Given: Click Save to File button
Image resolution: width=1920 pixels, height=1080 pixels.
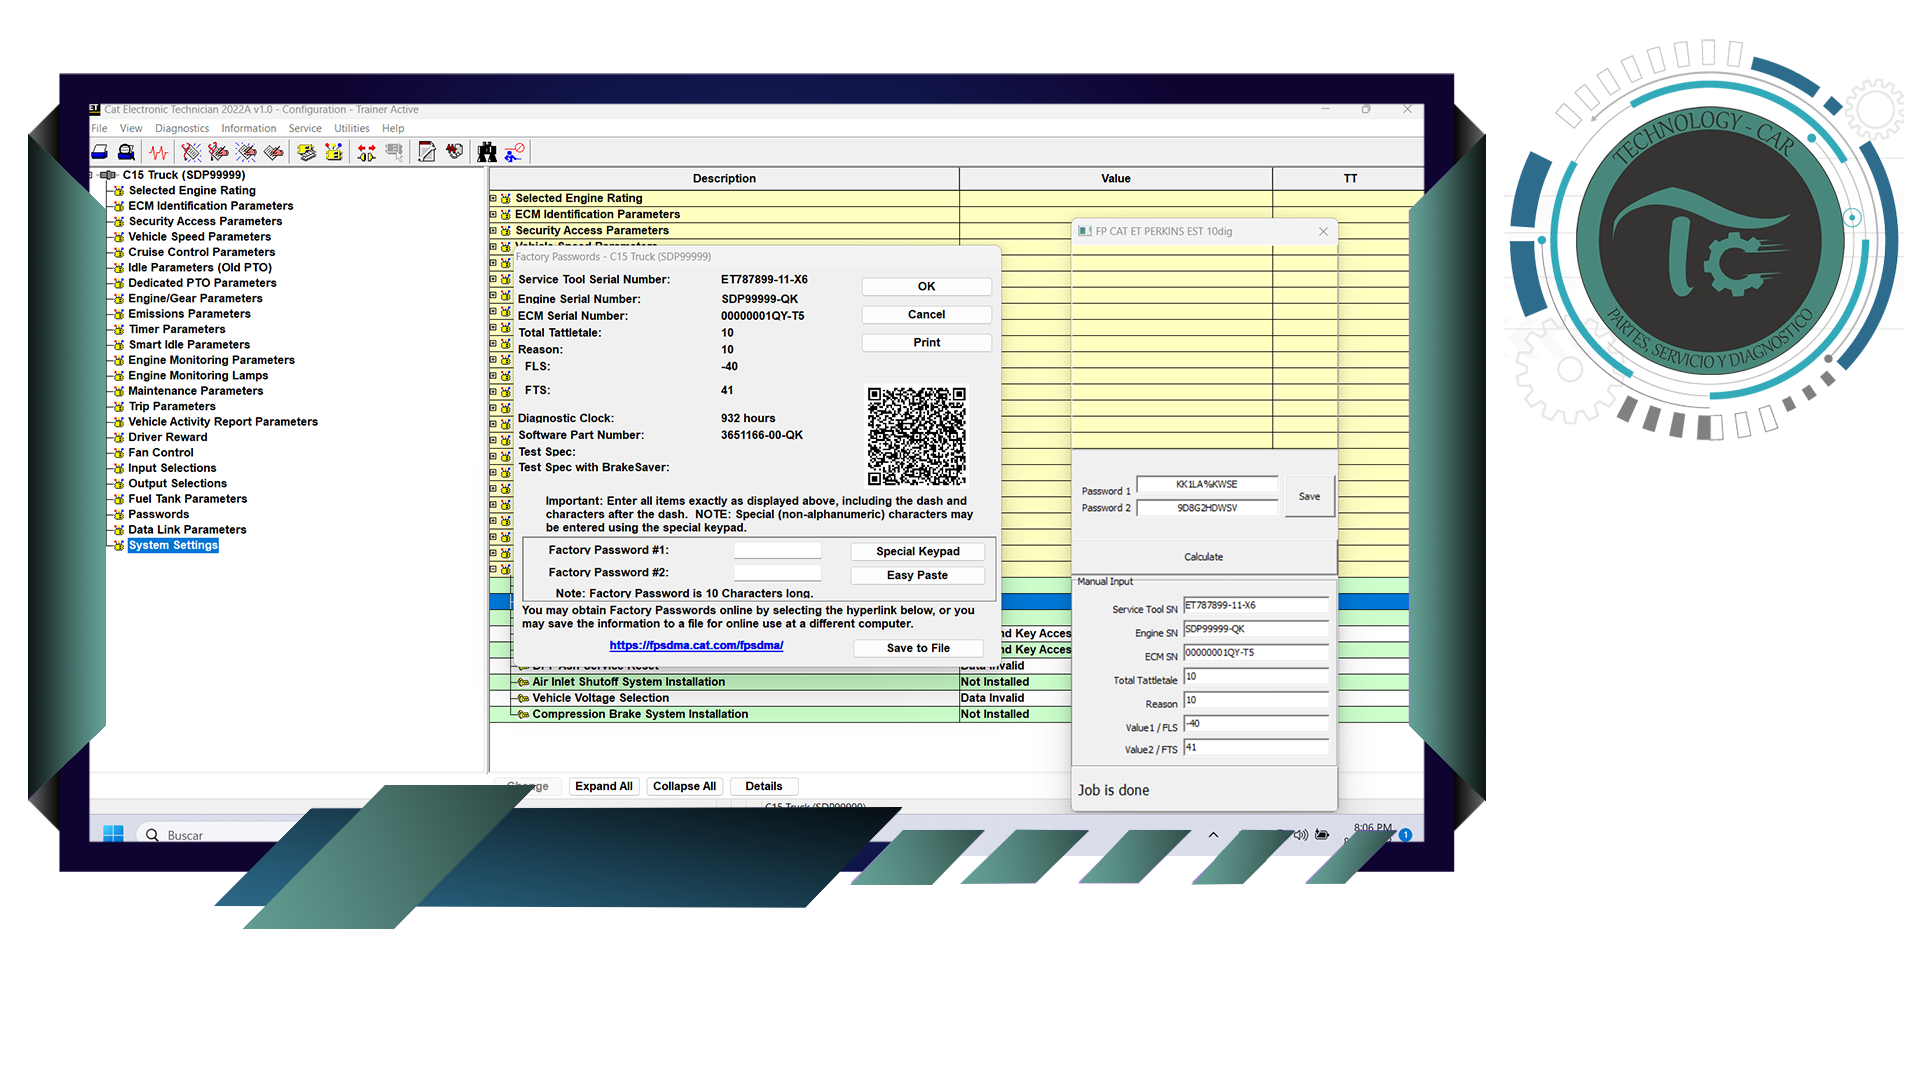Looking at the screenshot, I should tap(918, 648).
